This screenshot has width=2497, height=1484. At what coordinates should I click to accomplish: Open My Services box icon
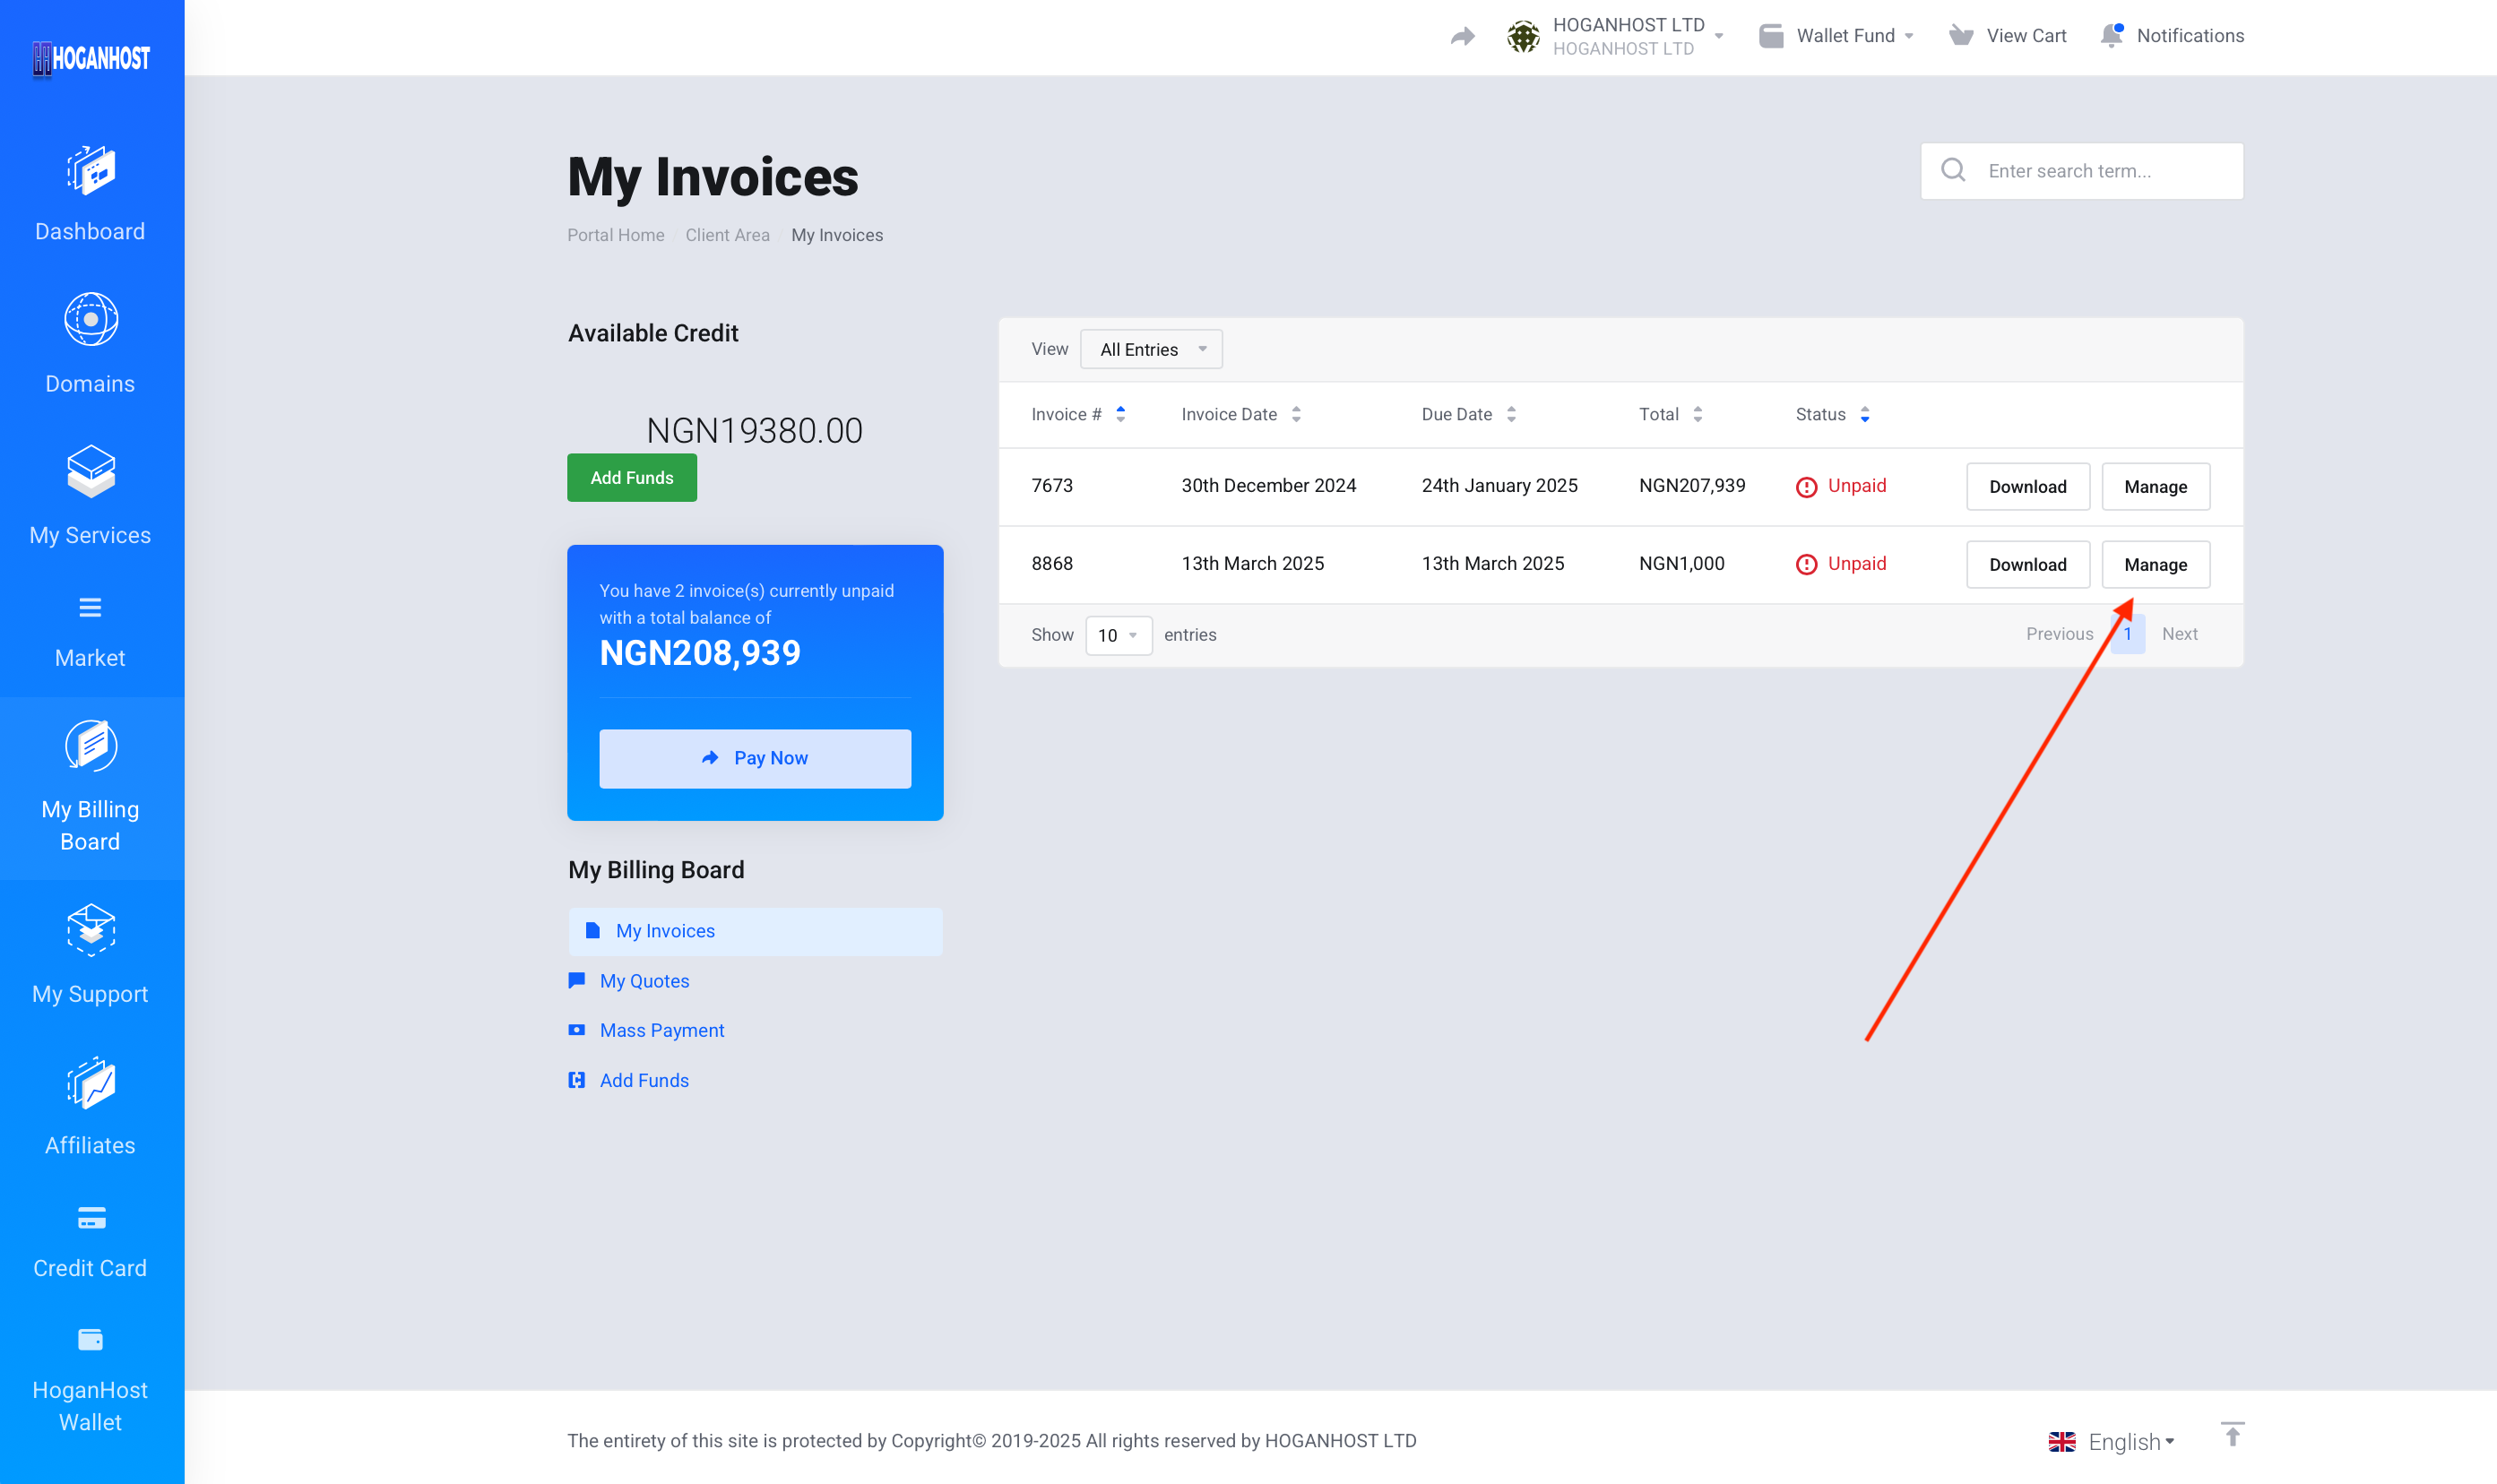(91, 471)
